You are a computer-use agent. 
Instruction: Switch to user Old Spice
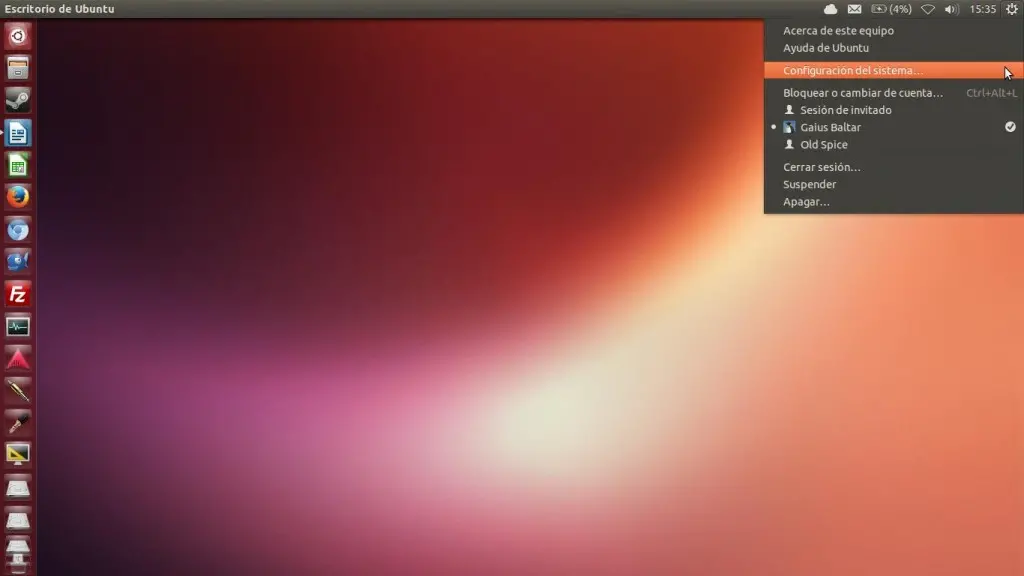893,144
